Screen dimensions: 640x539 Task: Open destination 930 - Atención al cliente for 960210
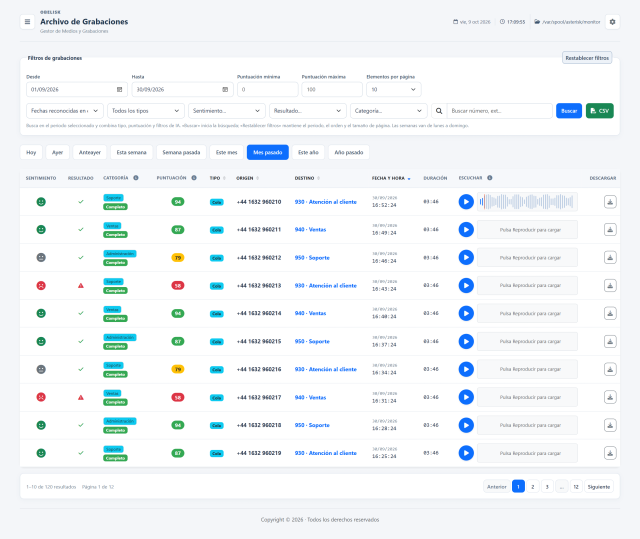click(x=326, y=202)
